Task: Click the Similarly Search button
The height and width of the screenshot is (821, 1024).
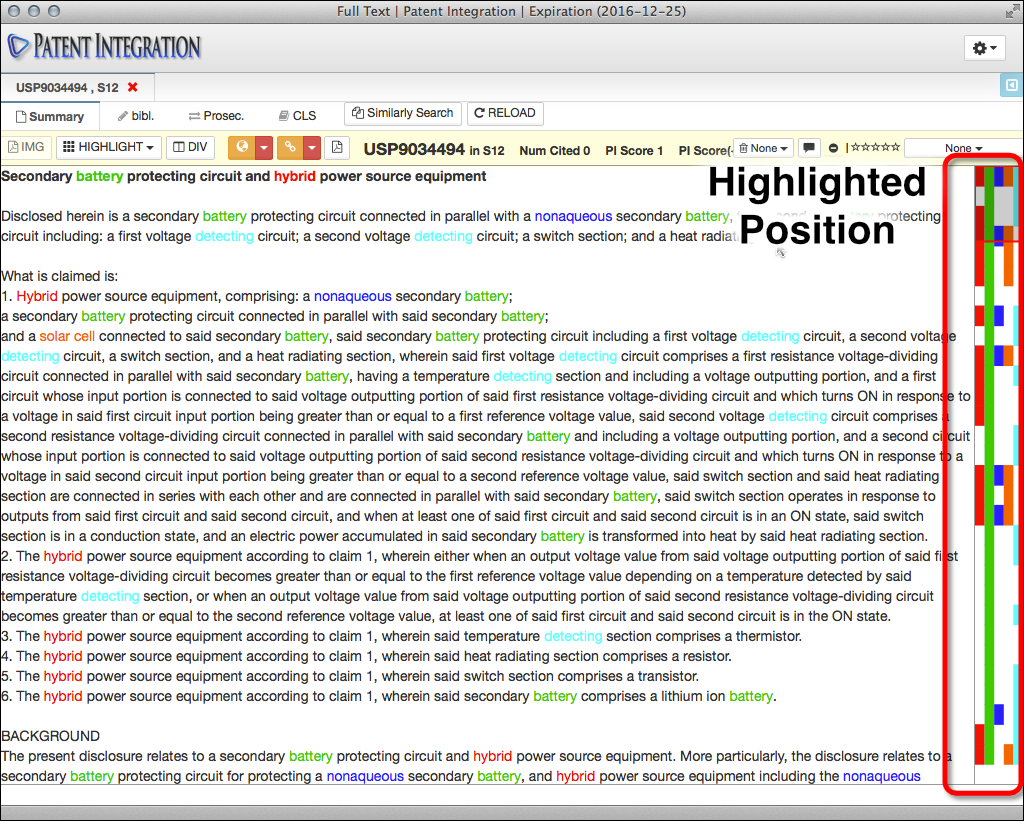Action: tap(402, 113)
